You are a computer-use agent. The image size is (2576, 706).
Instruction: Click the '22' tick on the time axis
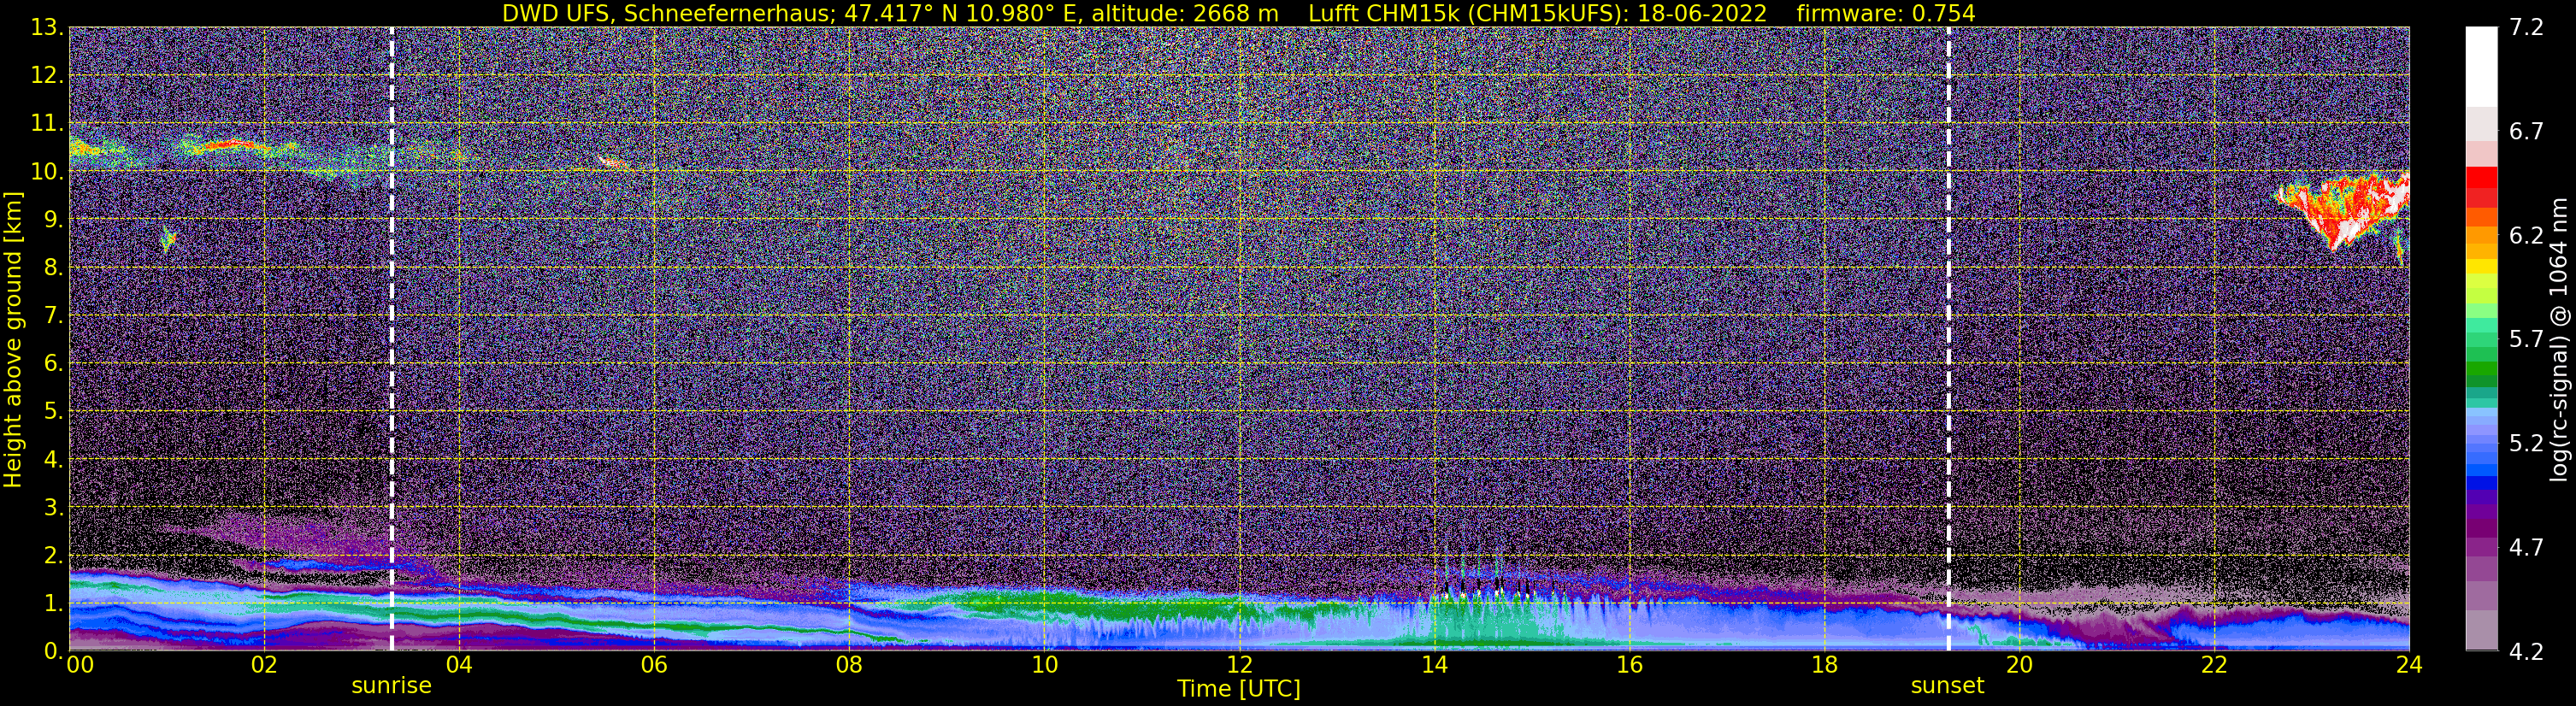(x=2214, y=665)
